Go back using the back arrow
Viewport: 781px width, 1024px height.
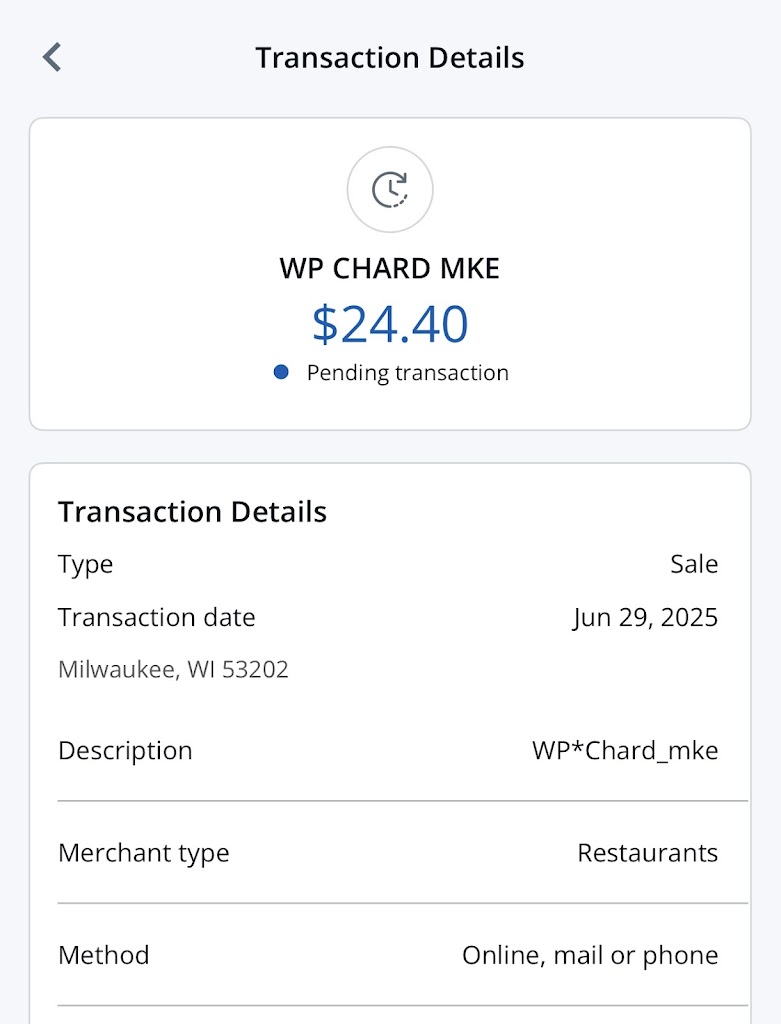click(x=53, y=57)
